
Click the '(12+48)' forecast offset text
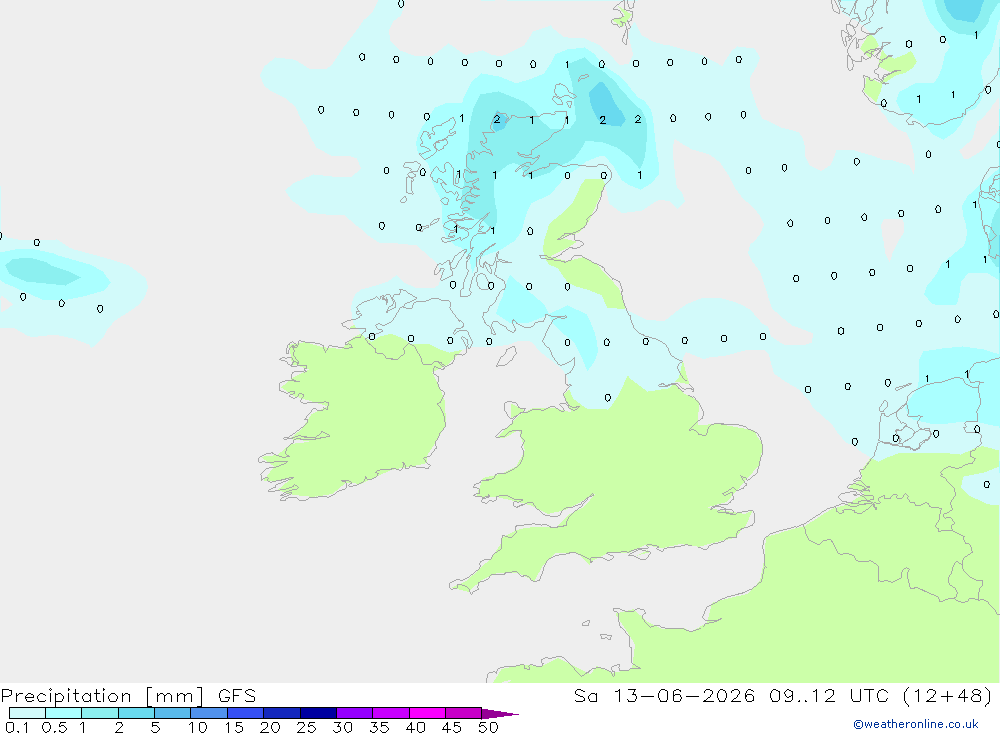tap(948, 696)
